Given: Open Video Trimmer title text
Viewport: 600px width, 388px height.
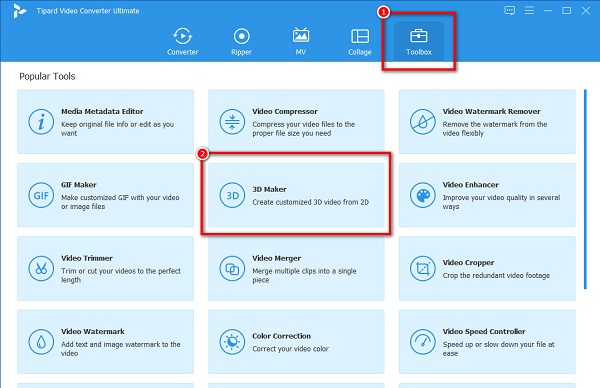Looking at the screenshot, I should tap(87, 258).
